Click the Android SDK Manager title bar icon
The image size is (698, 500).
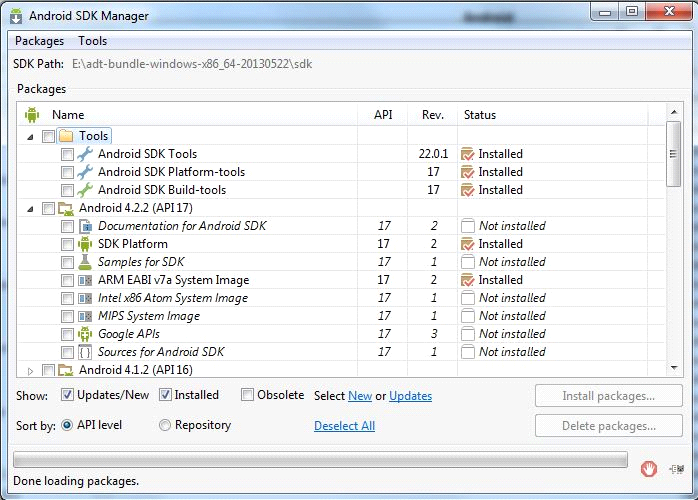[16, 16]
